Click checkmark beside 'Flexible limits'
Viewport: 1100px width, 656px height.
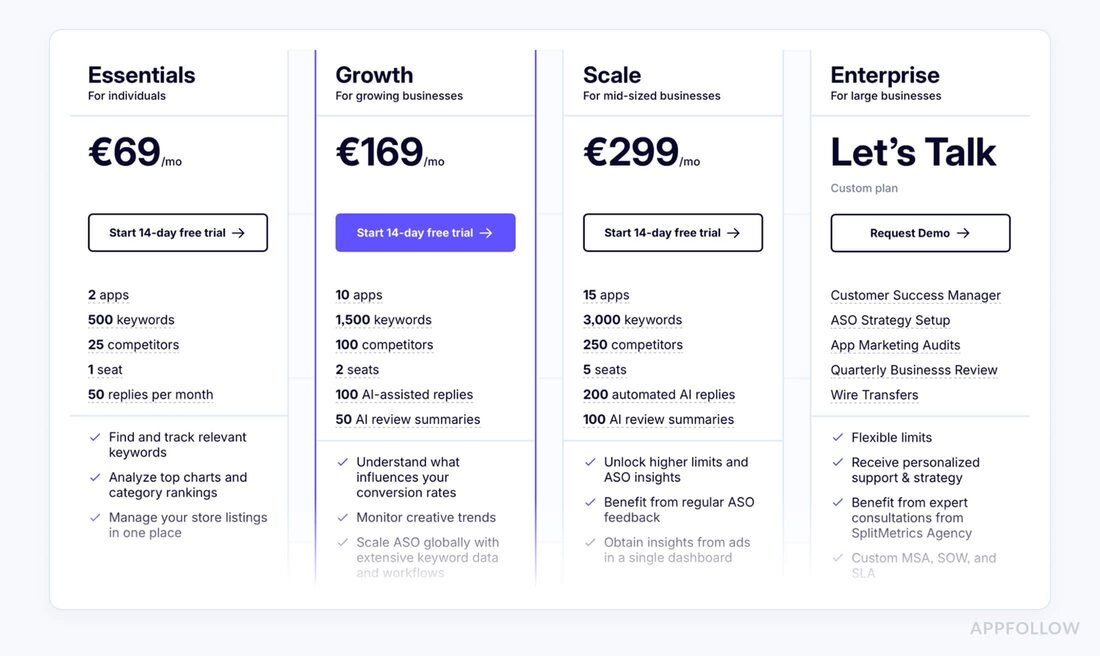click(x=838, y=437)
